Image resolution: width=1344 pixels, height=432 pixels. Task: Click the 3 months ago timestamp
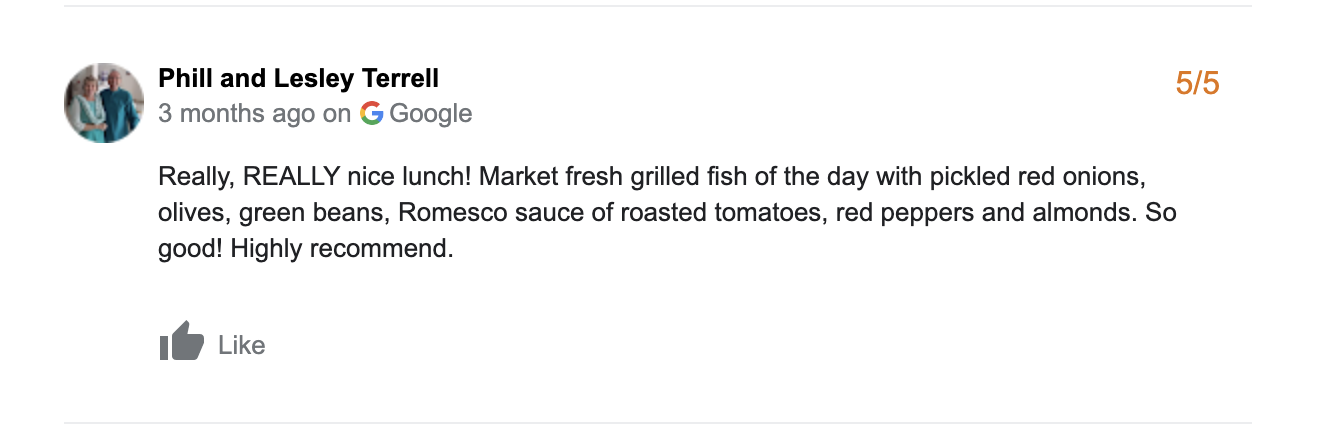pyautogui.click(x=236, y=113)
